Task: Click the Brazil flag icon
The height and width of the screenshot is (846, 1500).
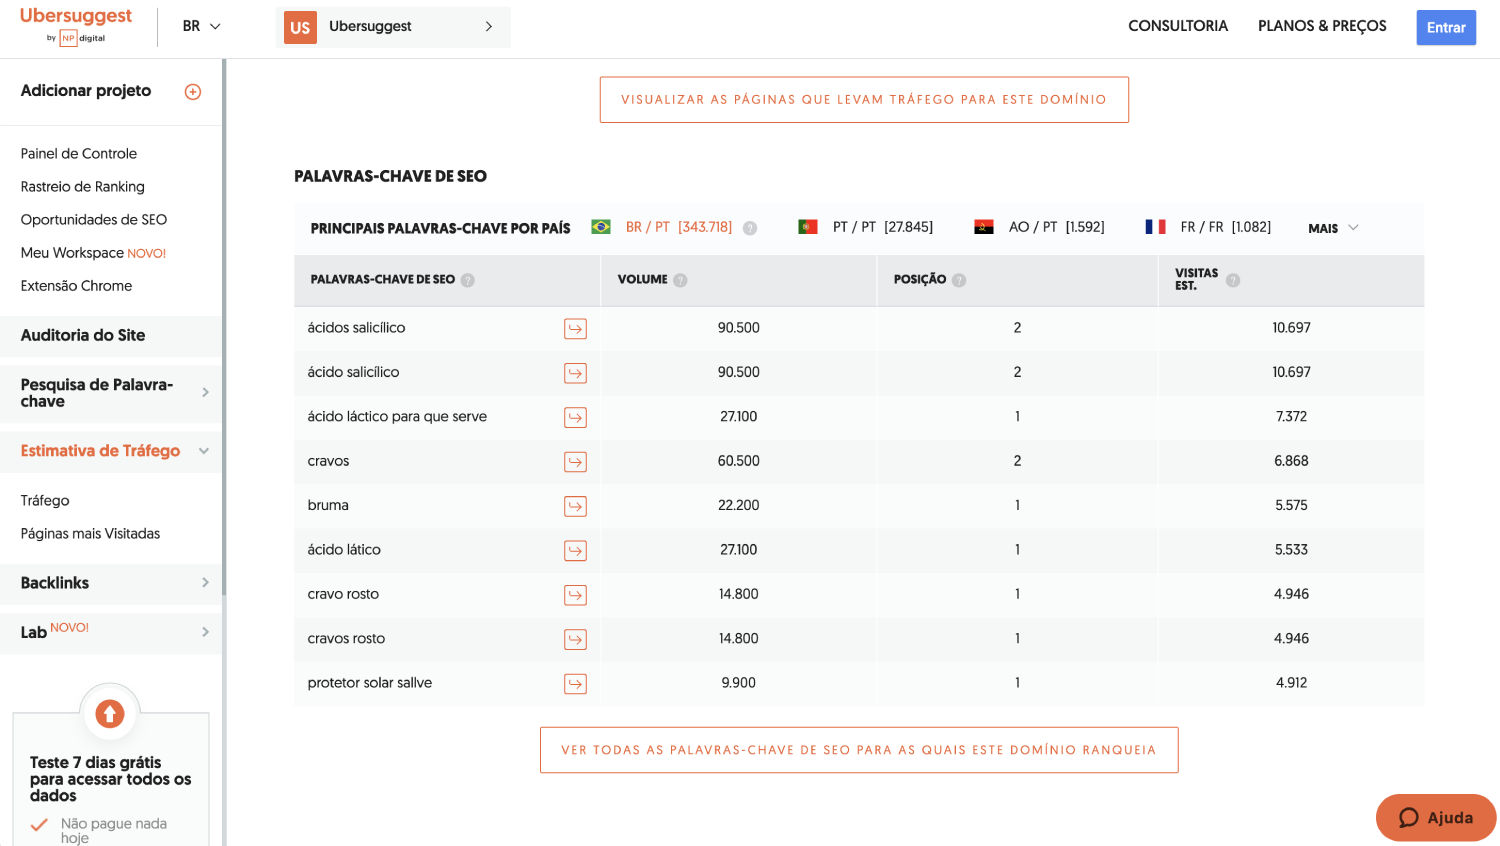Action: [x=599, y=227]
